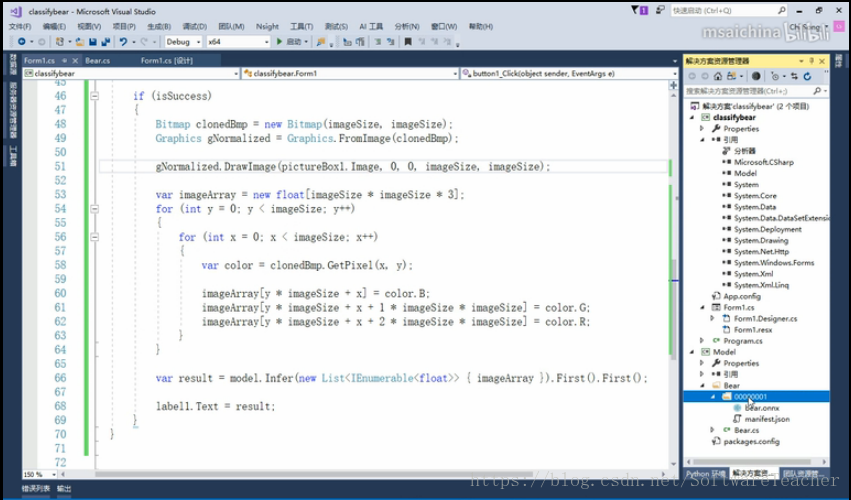Open the 错误列表 error list tab

click(x=36, y=489)
